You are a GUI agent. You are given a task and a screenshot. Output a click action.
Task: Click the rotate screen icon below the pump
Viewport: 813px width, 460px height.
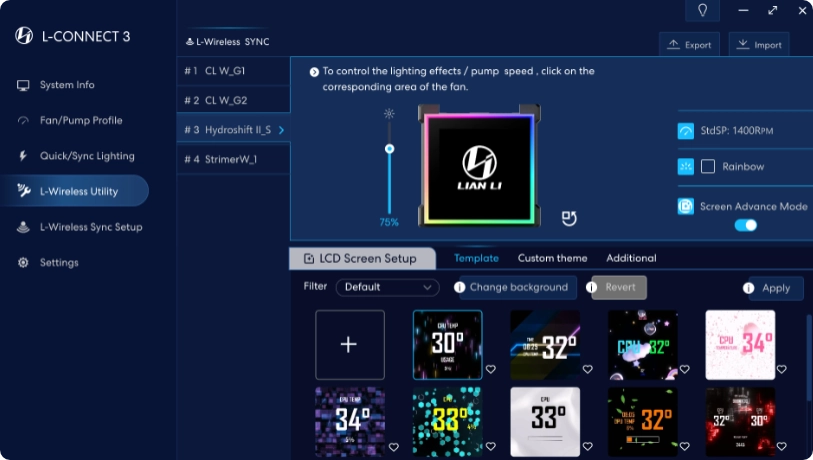click(569, 218)
